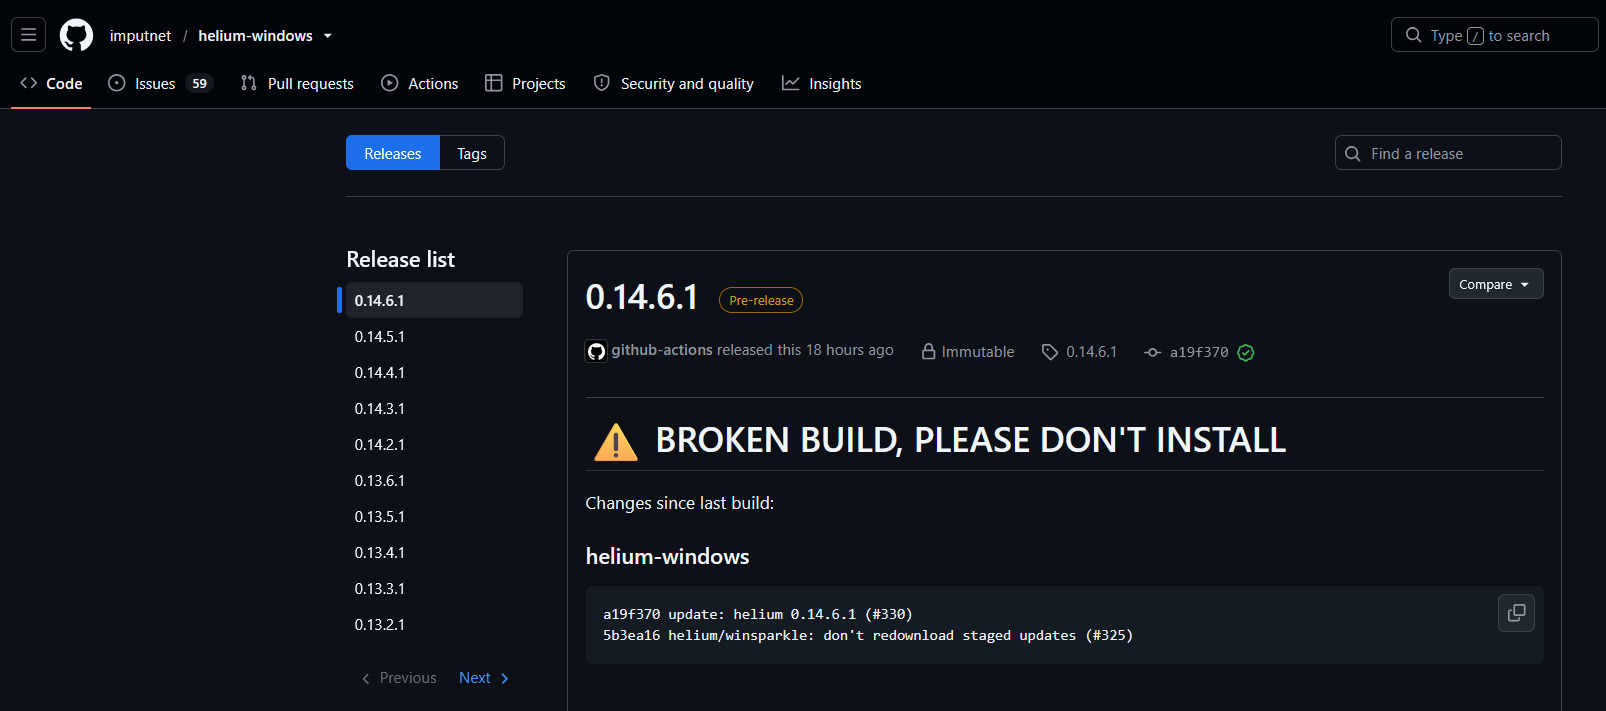
Task: Select release 0.14.5.1 in the list
Action: 434,336
